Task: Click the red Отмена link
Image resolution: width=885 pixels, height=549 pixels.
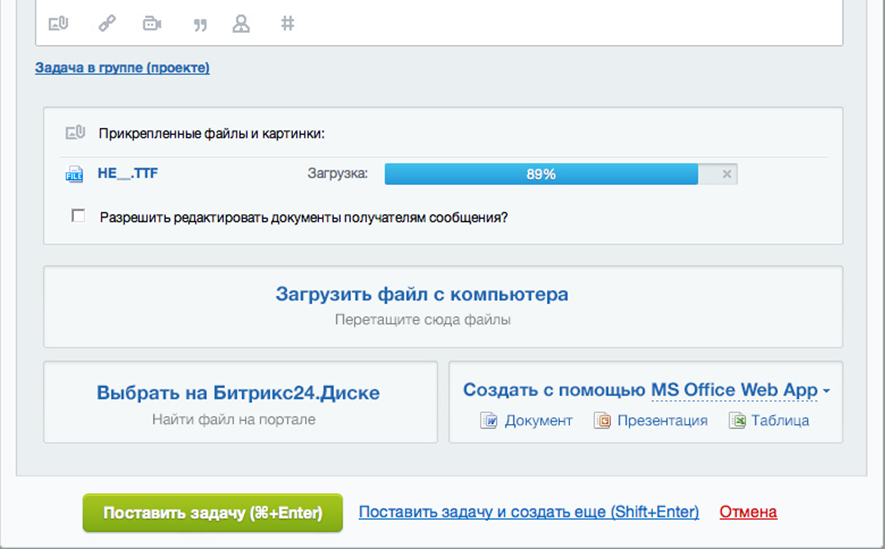Action: 748,512
